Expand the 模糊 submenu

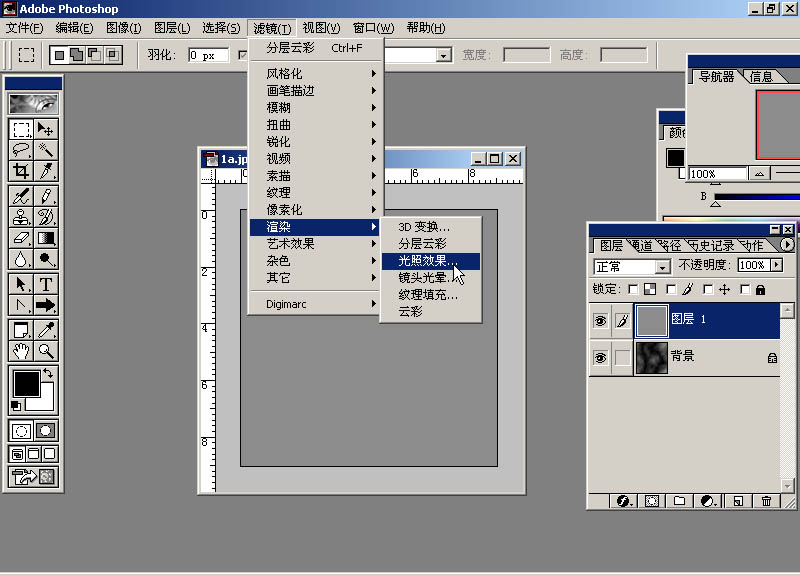click(315, 108)
